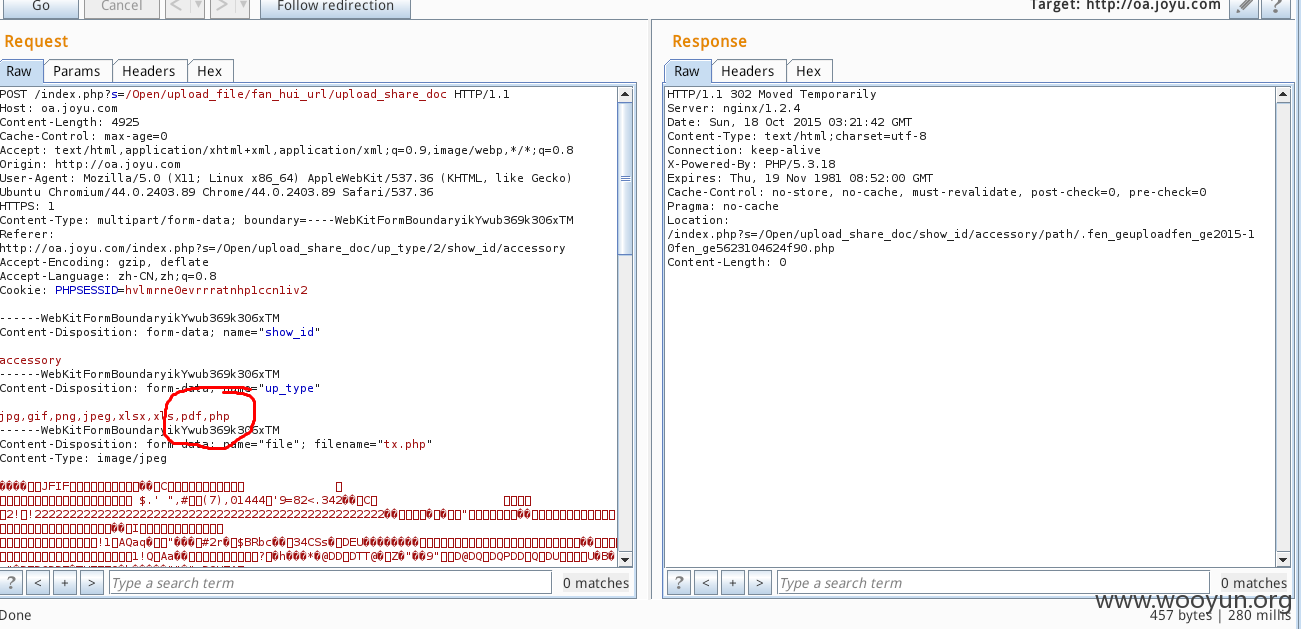Click the response '0 matches' counter
This screenshot has width=1301, height=629.
1254,582
